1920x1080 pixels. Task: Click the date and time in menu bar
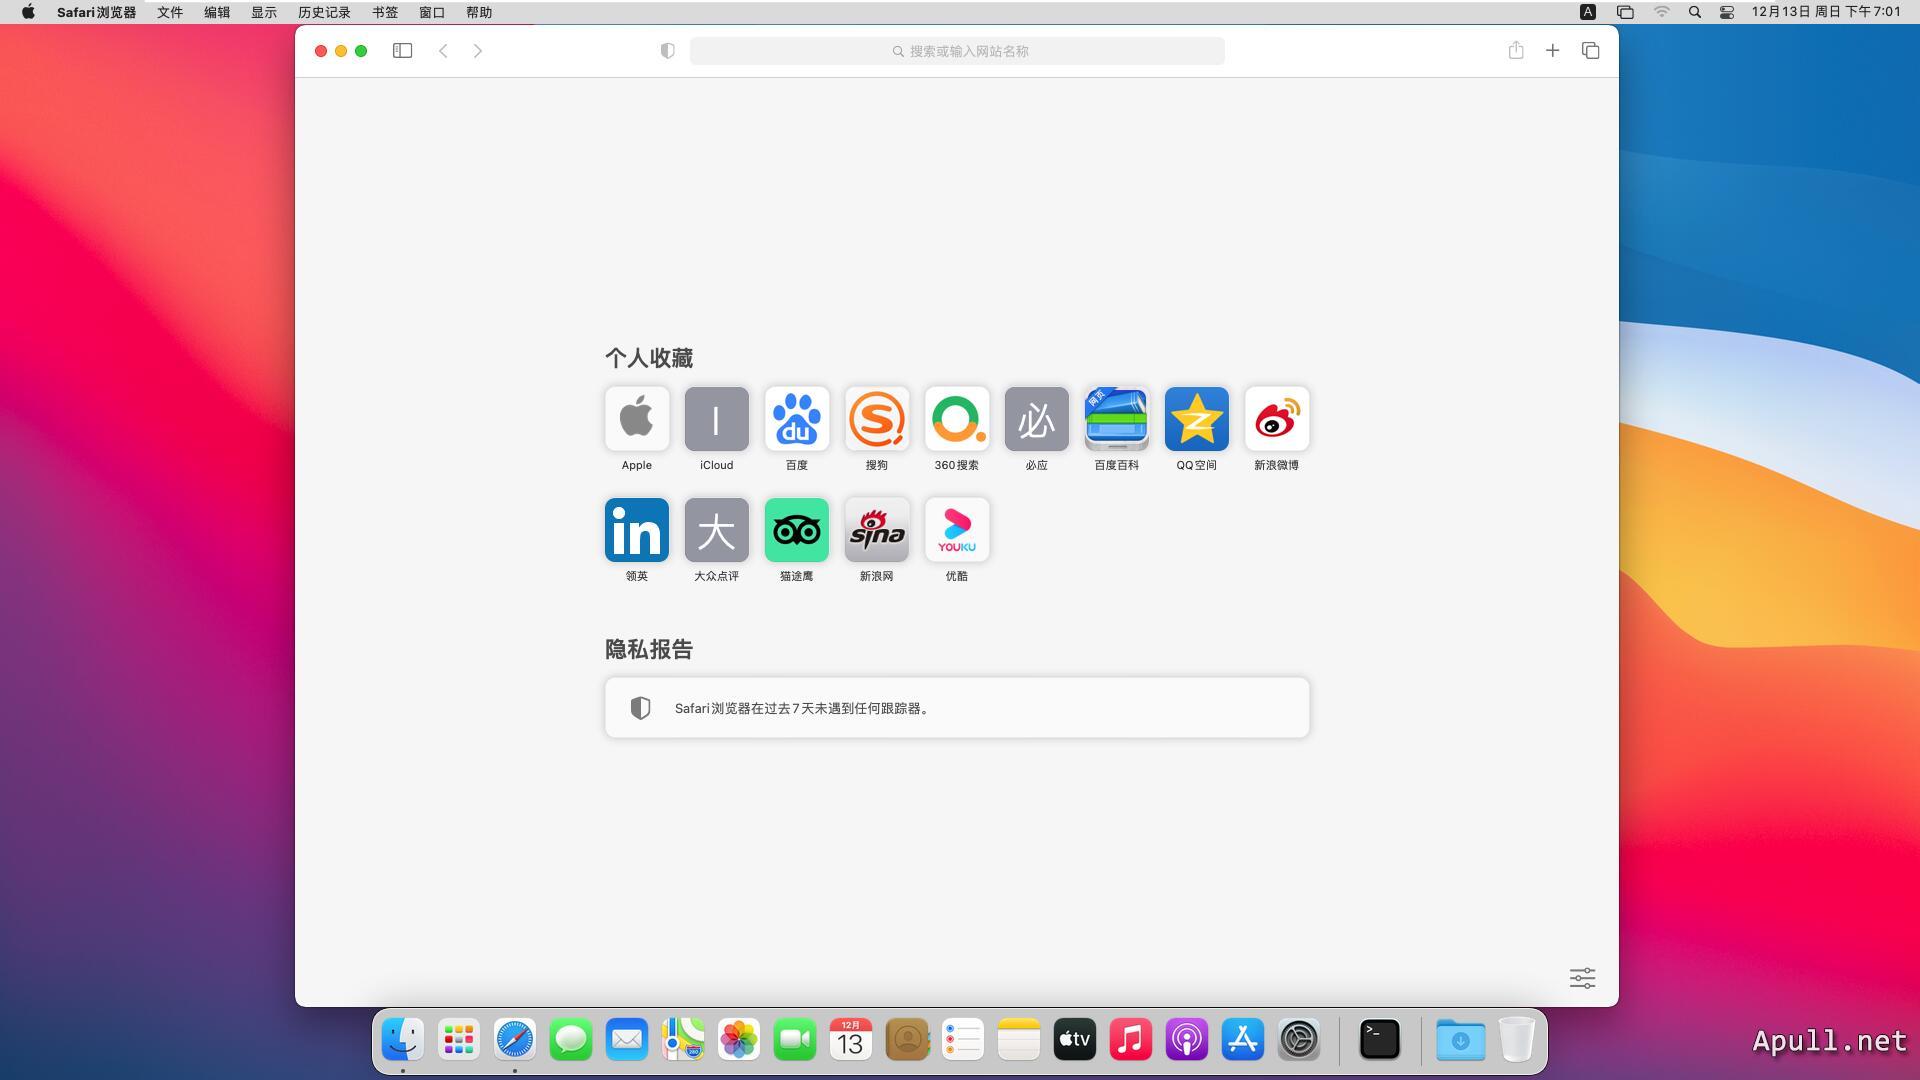pos(1826,12)
